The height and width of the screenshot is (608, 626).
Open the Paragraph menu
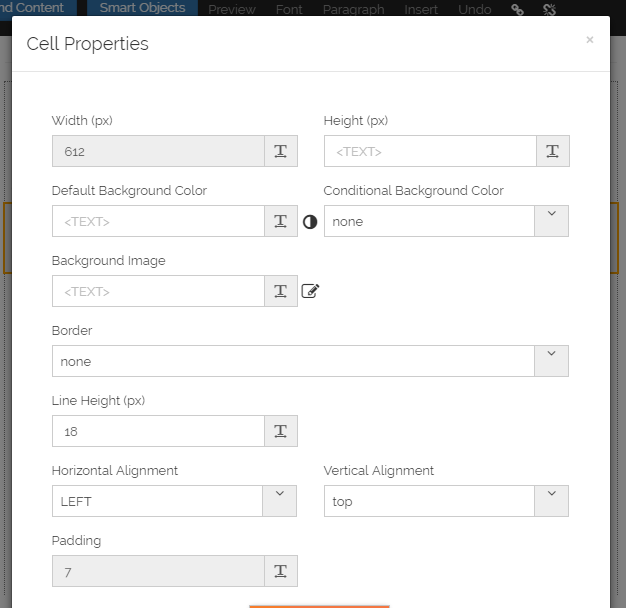click(353, 9)
